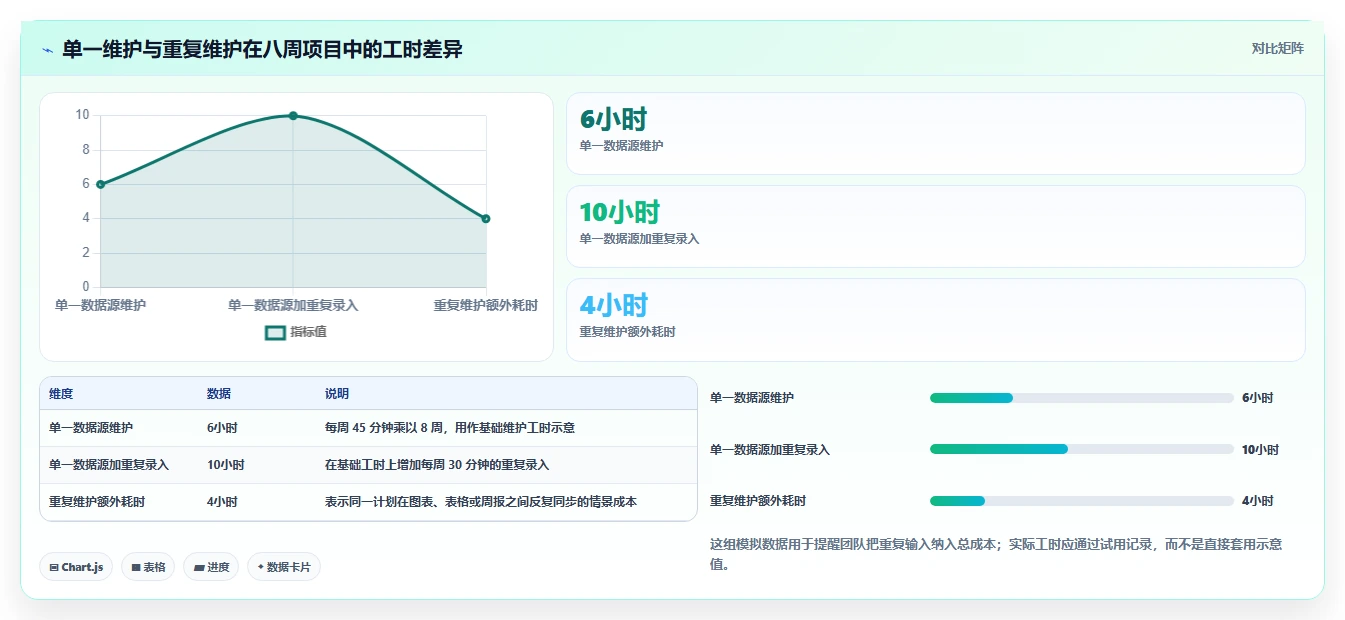Click the 单一数据源加重复录入 progress bar

point(1082,449)
